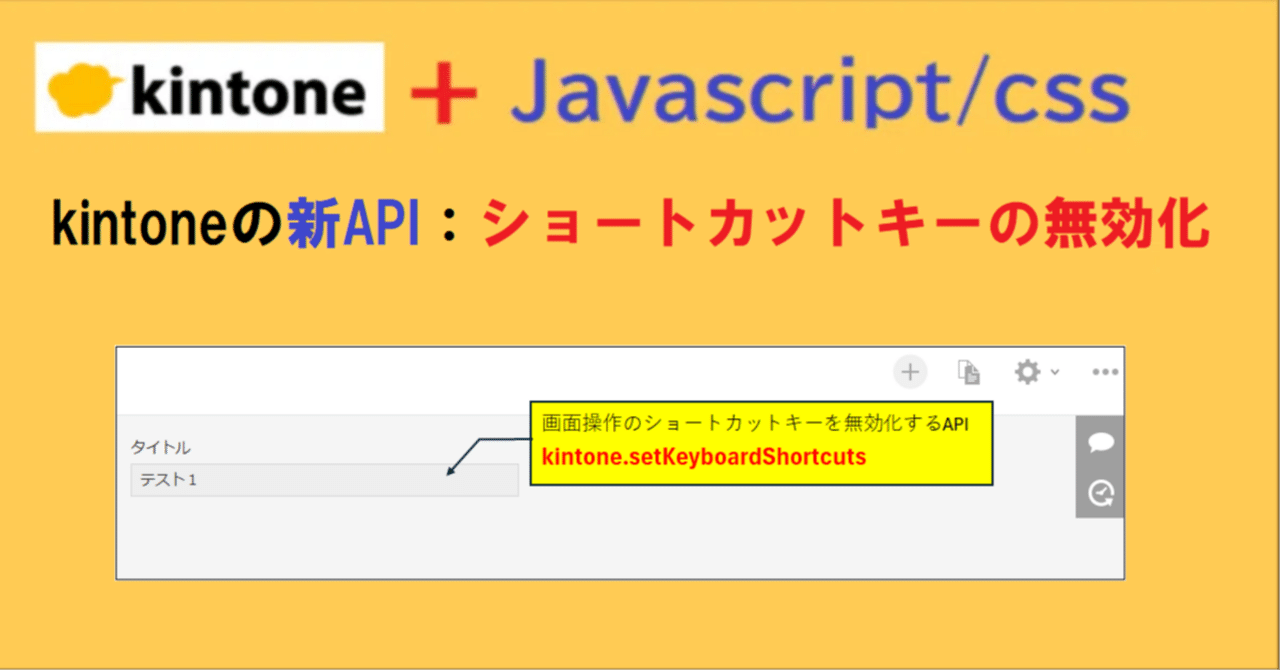Click the kintone.setKeyboardShortcuts text
This screenshot has height=670, width=1280.
coord(703,457)
